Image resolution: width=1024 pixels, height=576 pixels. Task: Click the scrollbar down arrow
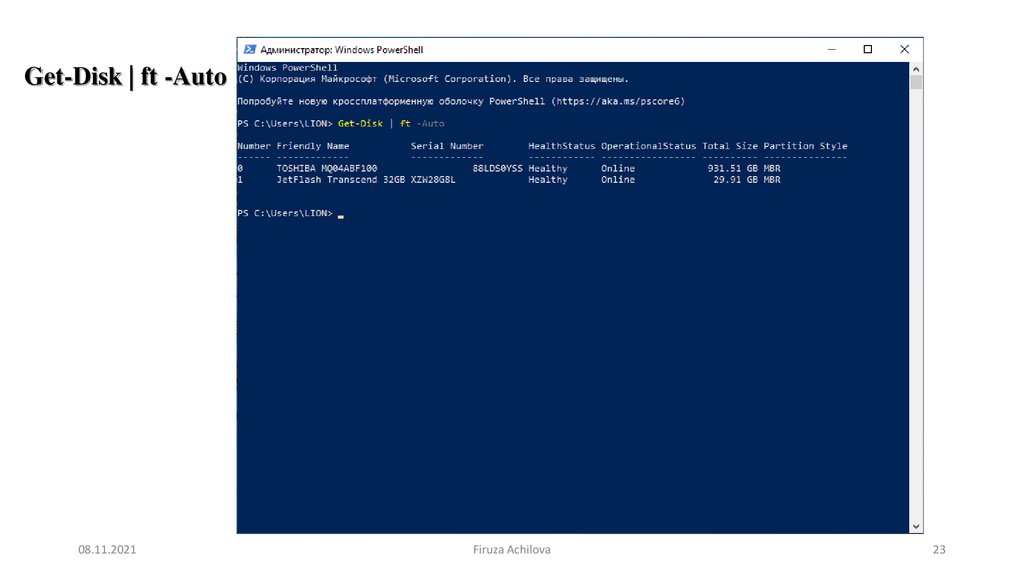(x=916, y=526)
